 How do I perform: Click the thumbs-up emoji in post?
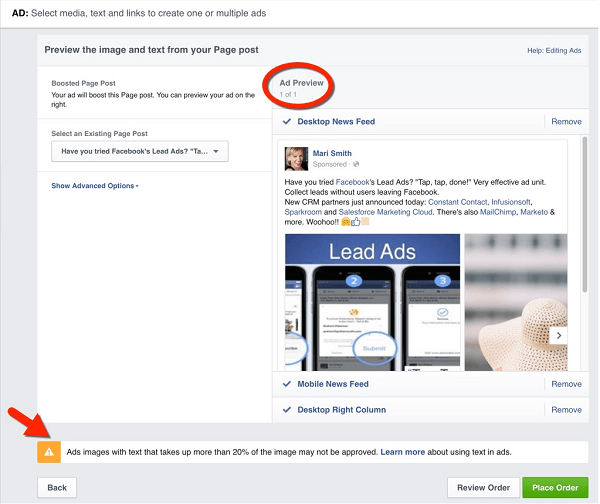coord(355,222)
